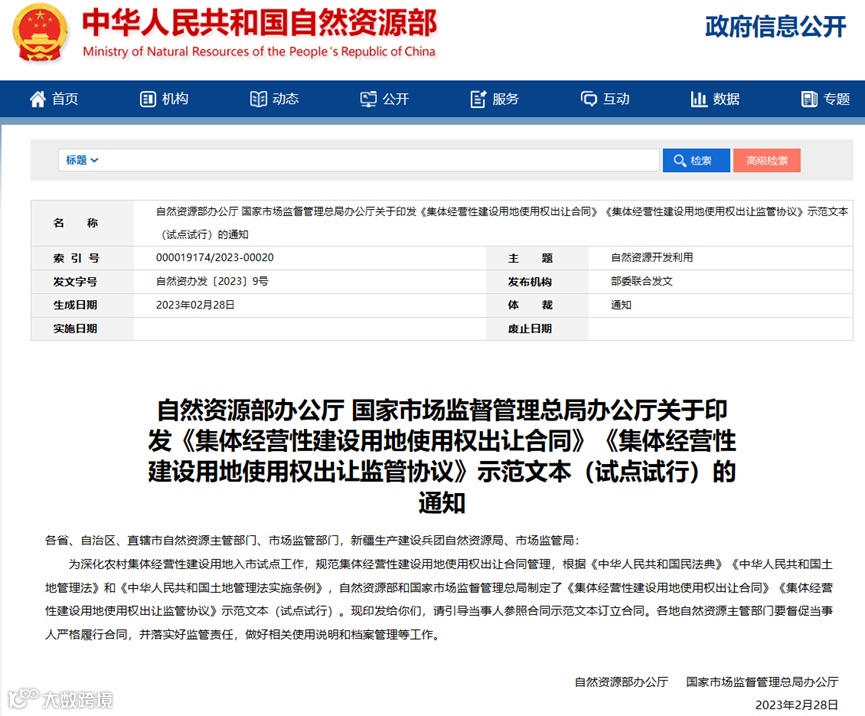This screenshot has height=716, width=865.
Task: Click index number 000019174/2023-00020
Action: click(215, 258)
